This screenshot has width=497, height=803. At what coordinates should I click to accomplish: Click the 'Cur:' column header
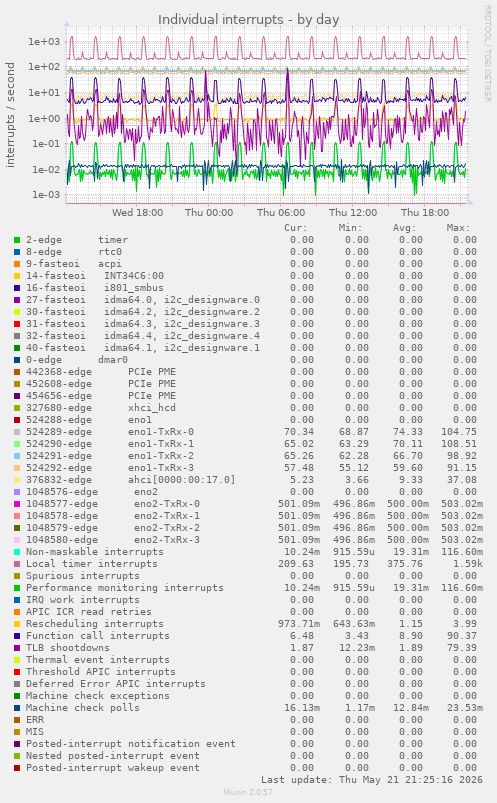click(296, 228)
